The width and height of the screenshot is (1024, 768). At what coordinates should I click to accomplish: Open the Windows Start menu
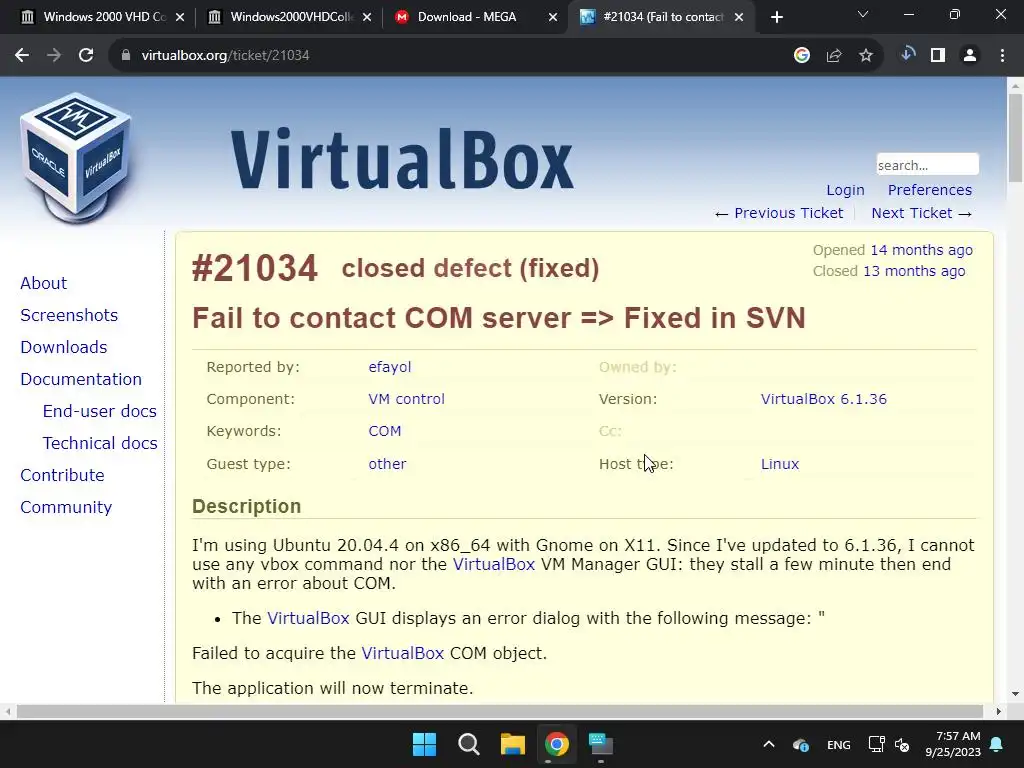424,744
